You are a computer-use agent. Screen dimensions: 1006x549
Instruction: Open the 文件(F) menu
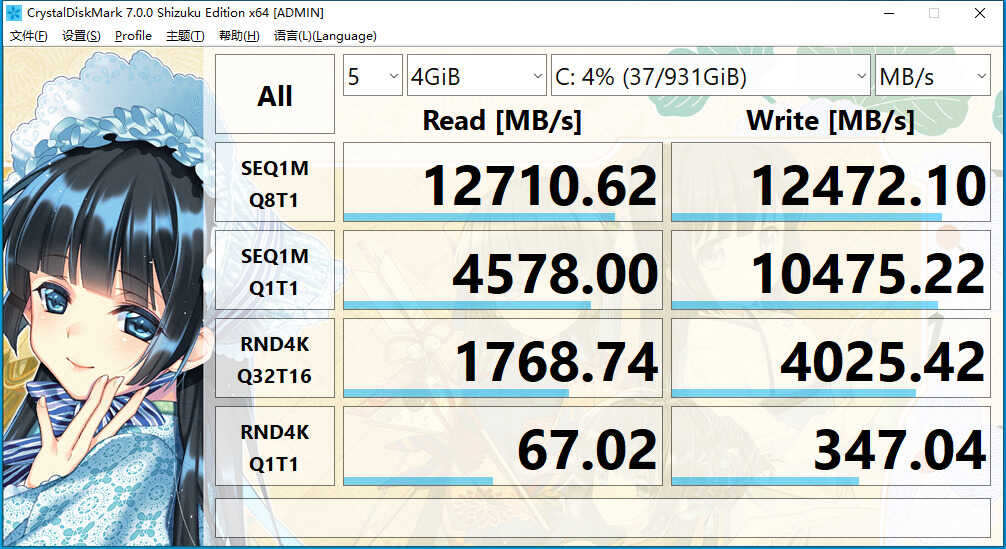28,36
